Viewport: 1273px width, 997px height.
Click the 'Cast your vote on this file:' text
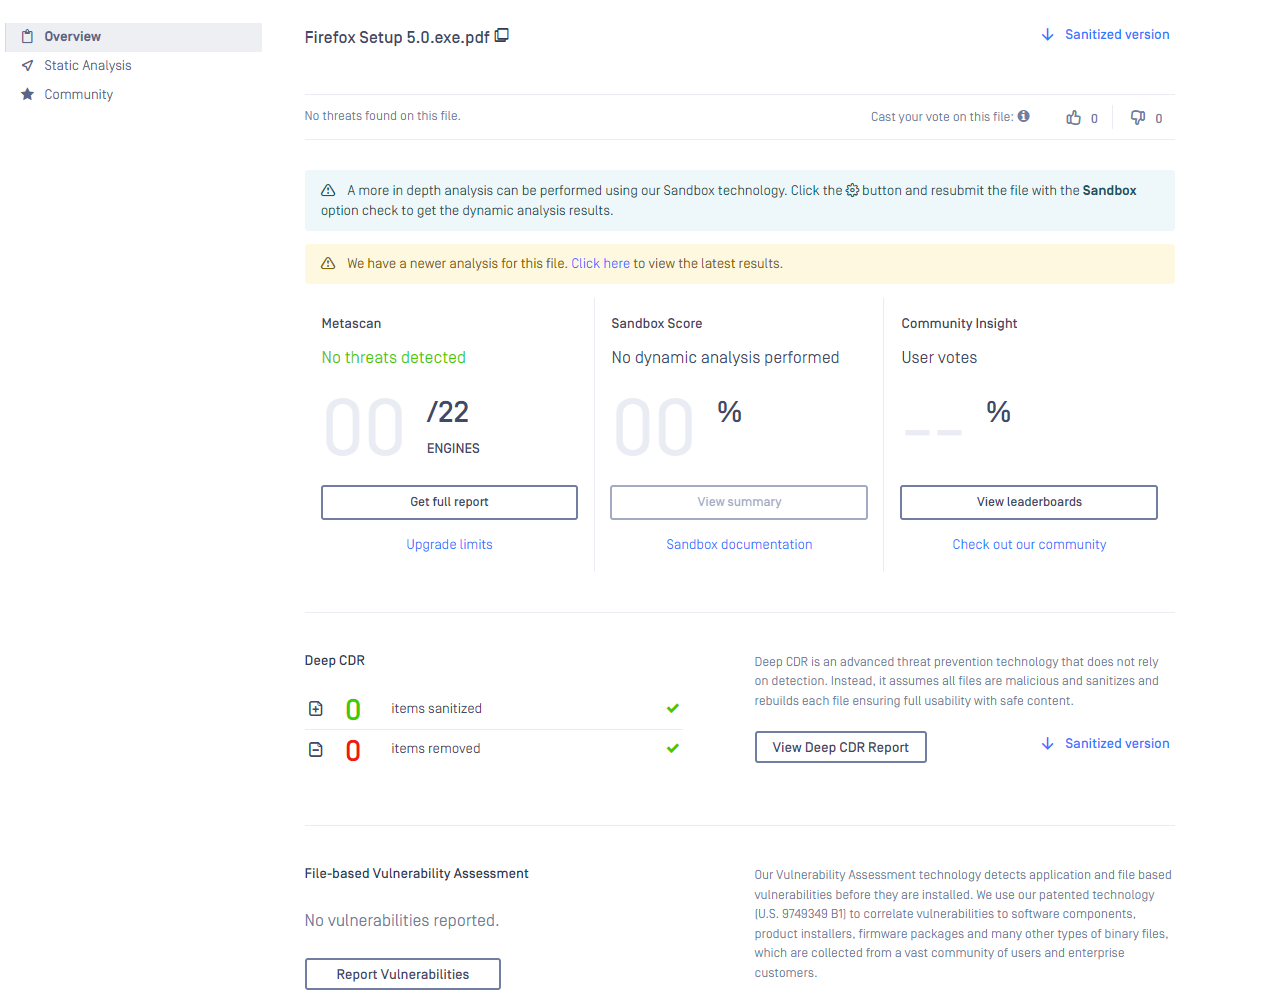coord(942,117)
